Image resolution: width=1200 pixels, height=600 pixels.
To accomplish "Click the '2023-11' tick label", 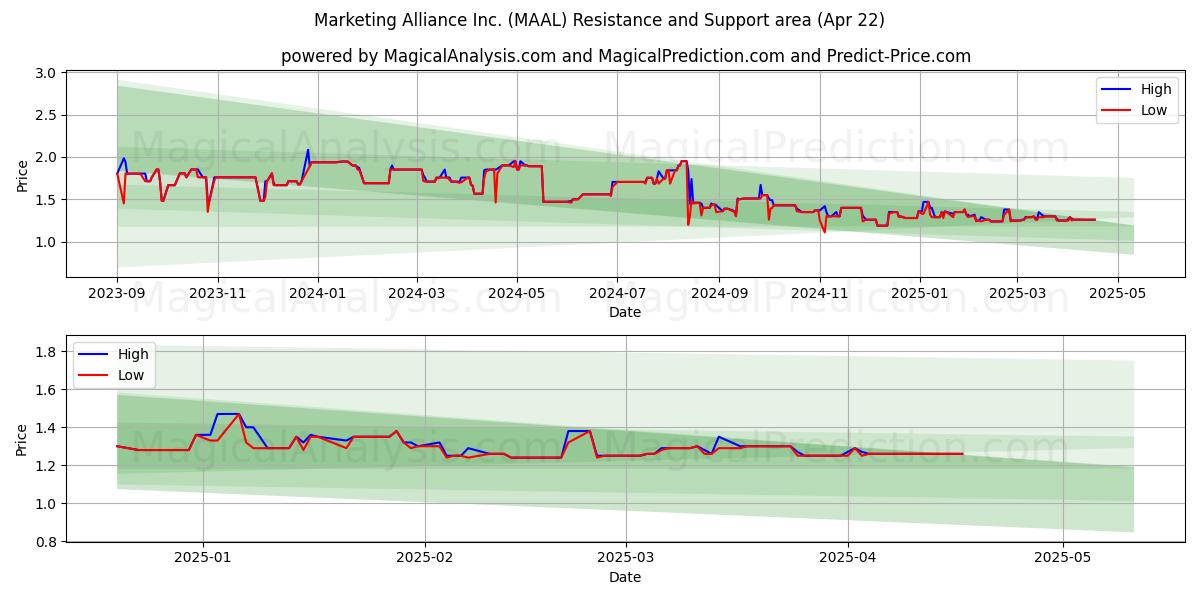I will pos(217,293).
